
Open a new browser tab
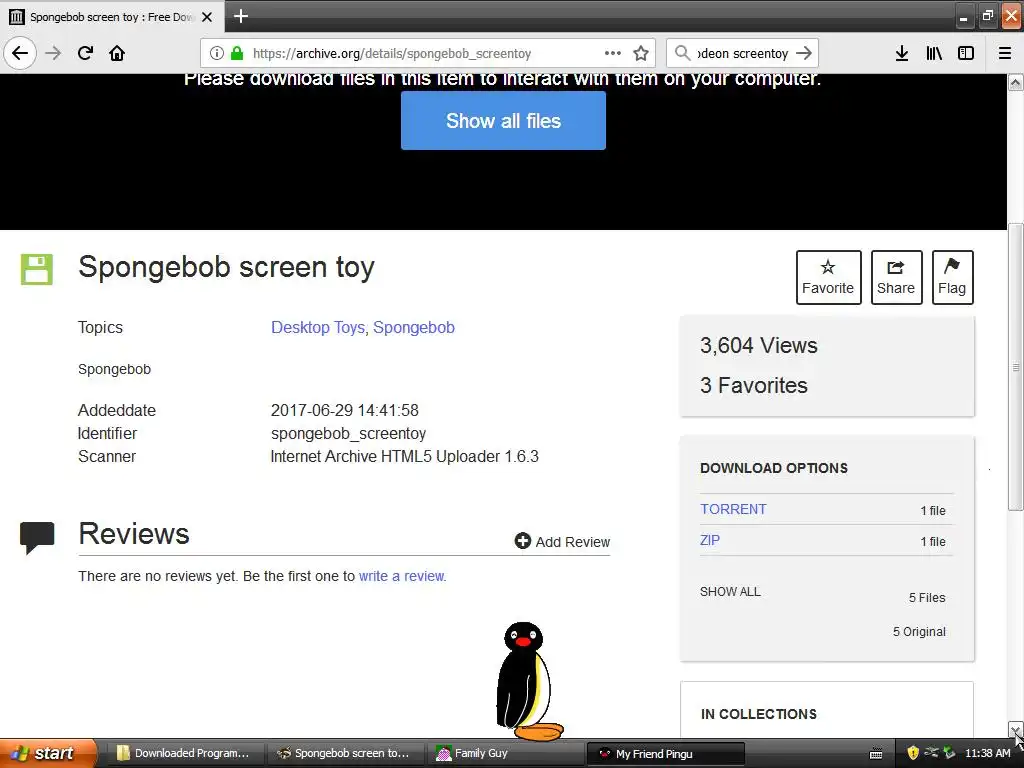[x=240, y=16]
